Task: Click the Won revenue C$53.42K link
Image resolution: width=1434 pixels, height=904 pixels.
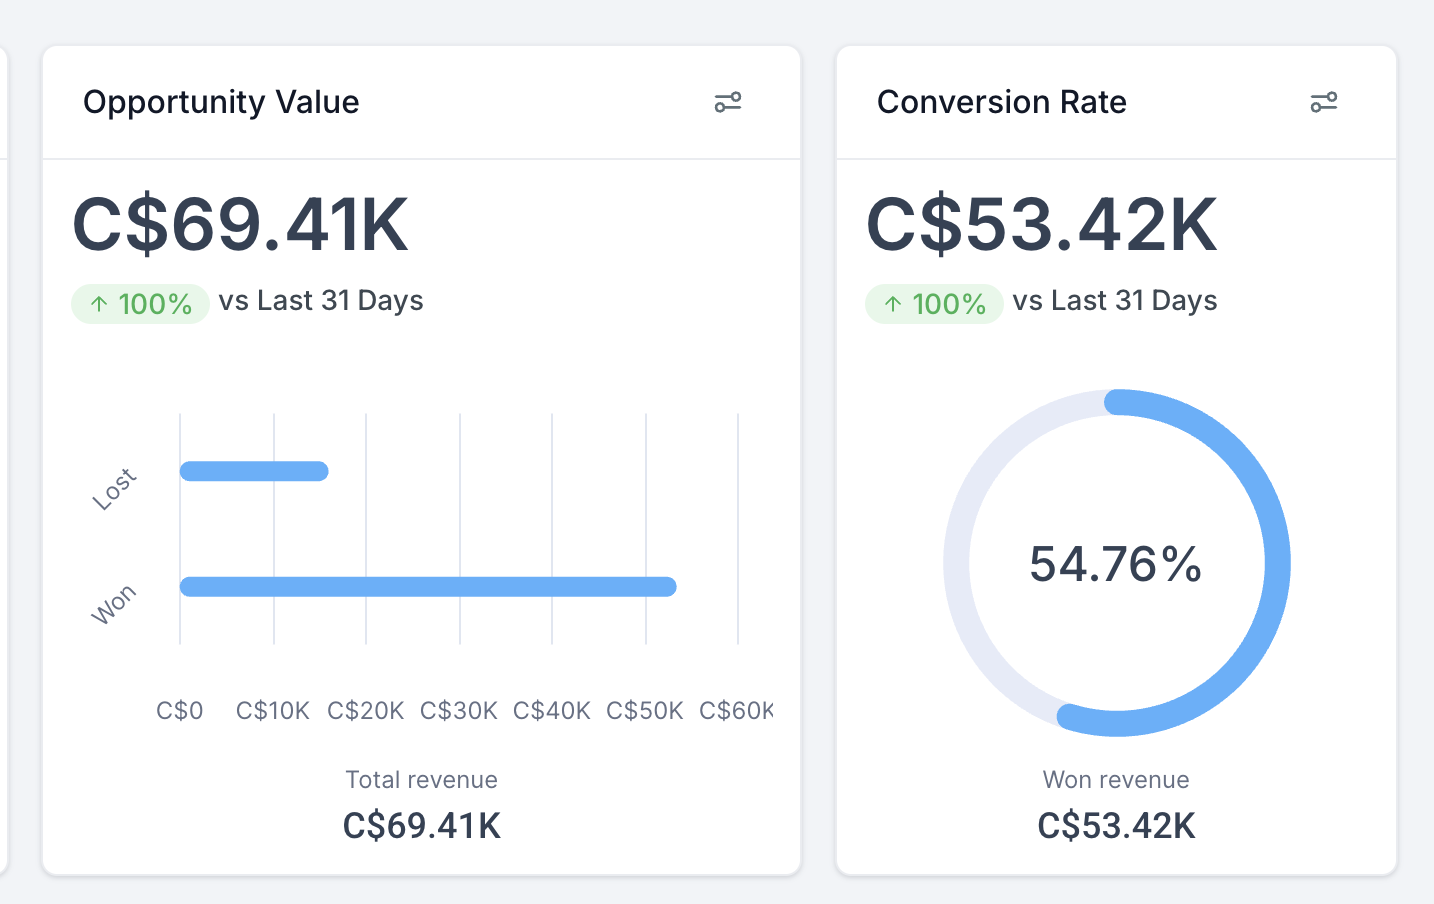Action: coord(1115,825)
